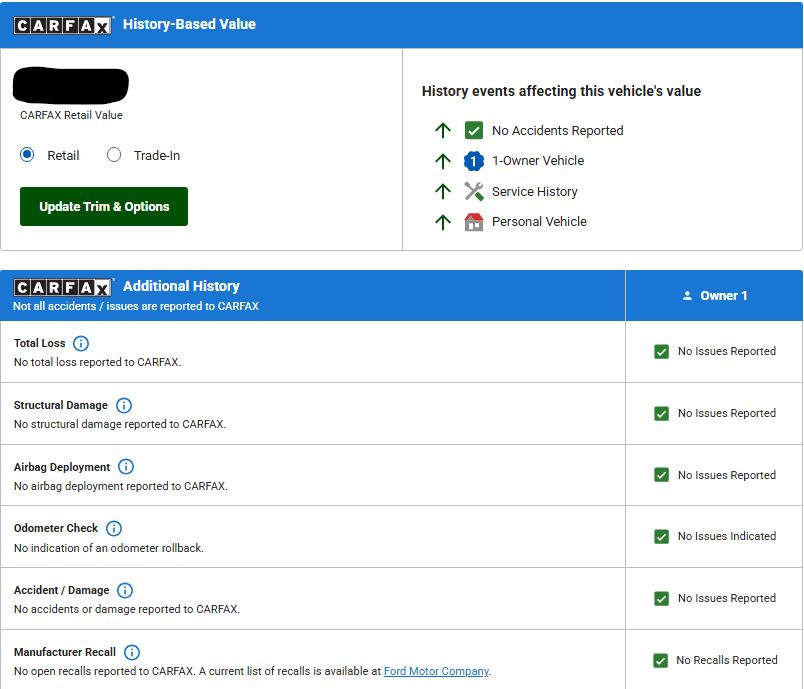Click the Personal Vehicle house icon
This screenshot has height=689, width=804.
[474, 222]
